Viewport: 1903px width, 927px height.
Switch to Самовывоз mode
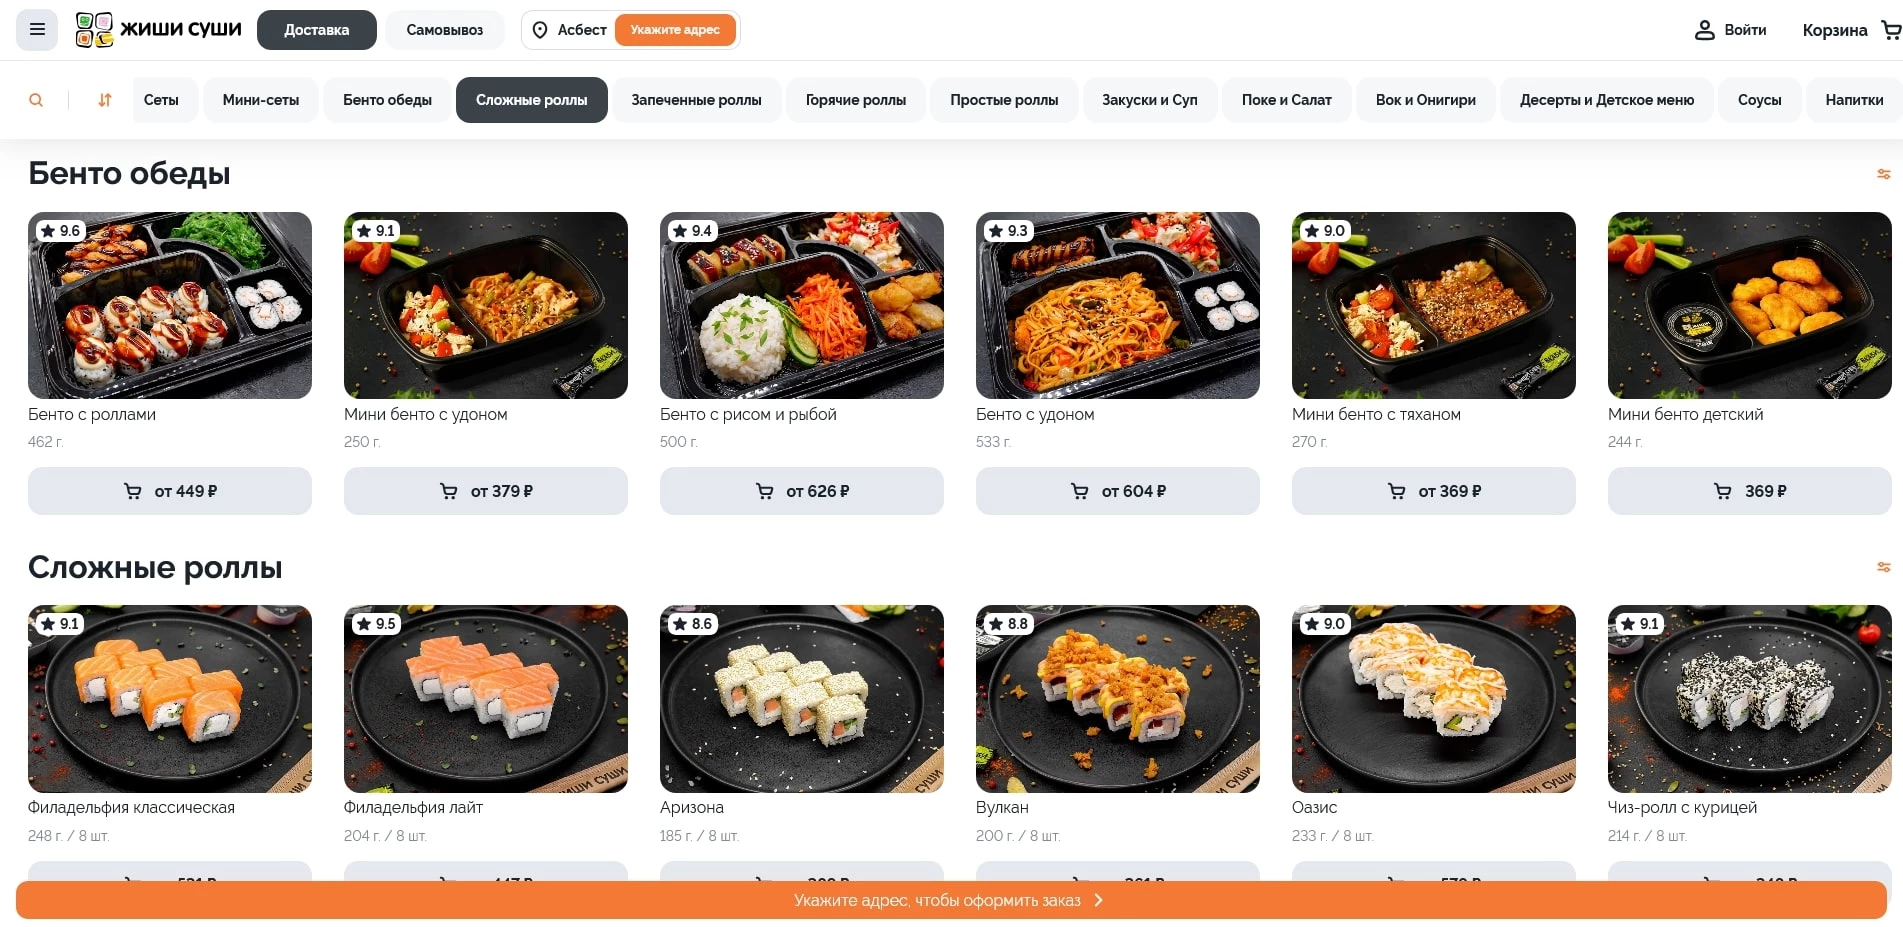444,30
